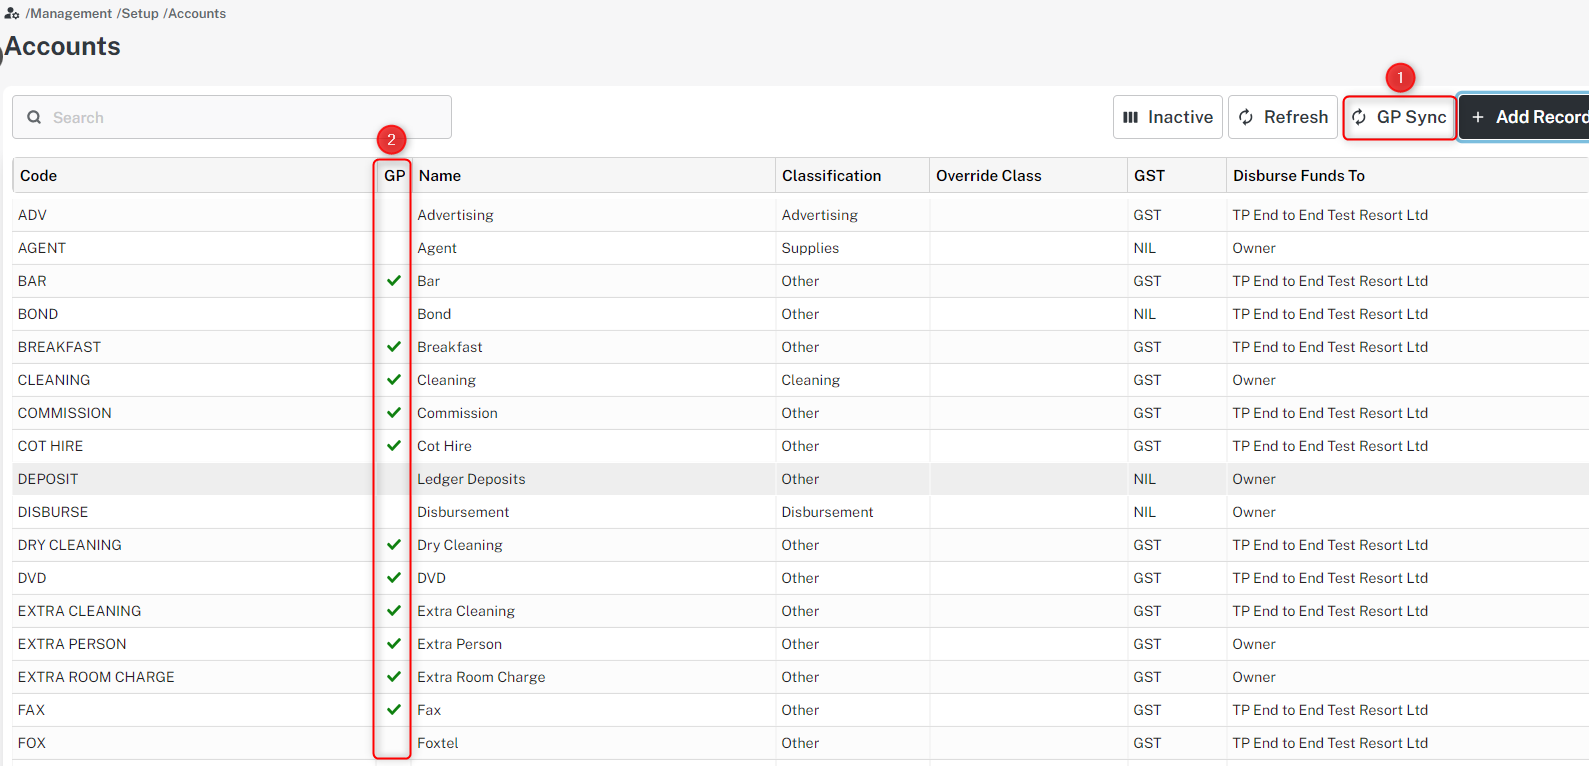
Task: Click the name Cot Hire
Action: pyautogui.click(x=444, y=446)
